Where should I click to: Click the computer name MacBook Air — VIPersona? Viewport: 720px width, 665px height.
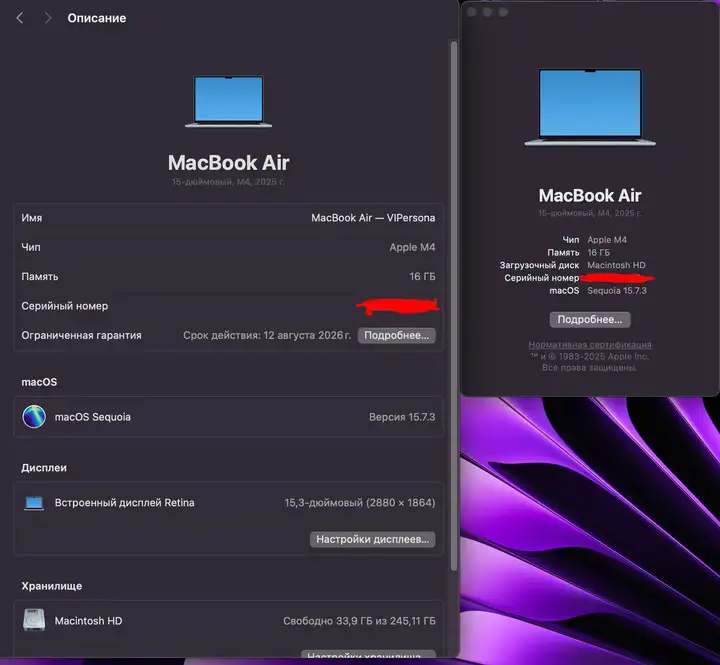click(373, 218)
